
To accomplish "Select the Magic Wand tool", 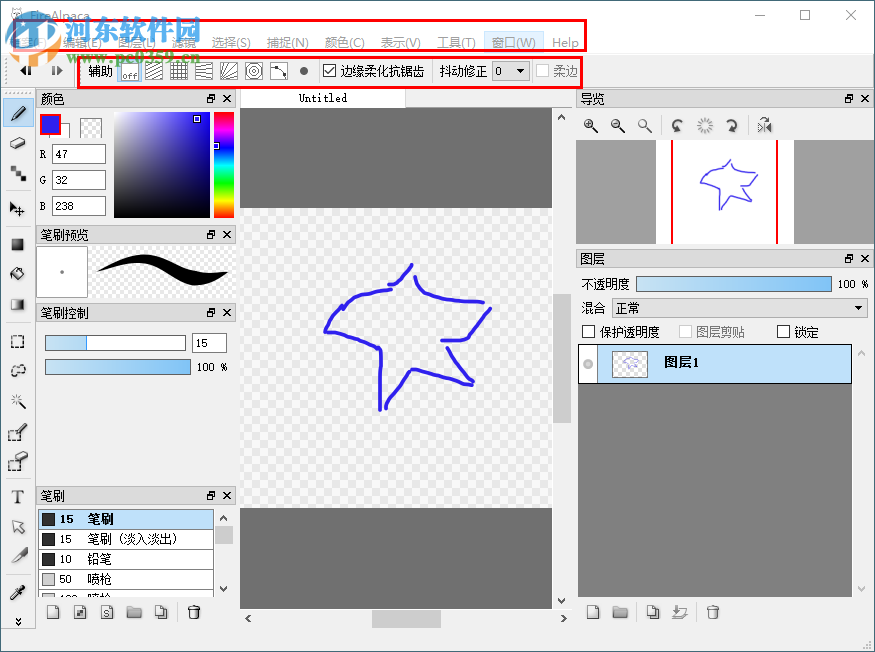I will 17,402.
